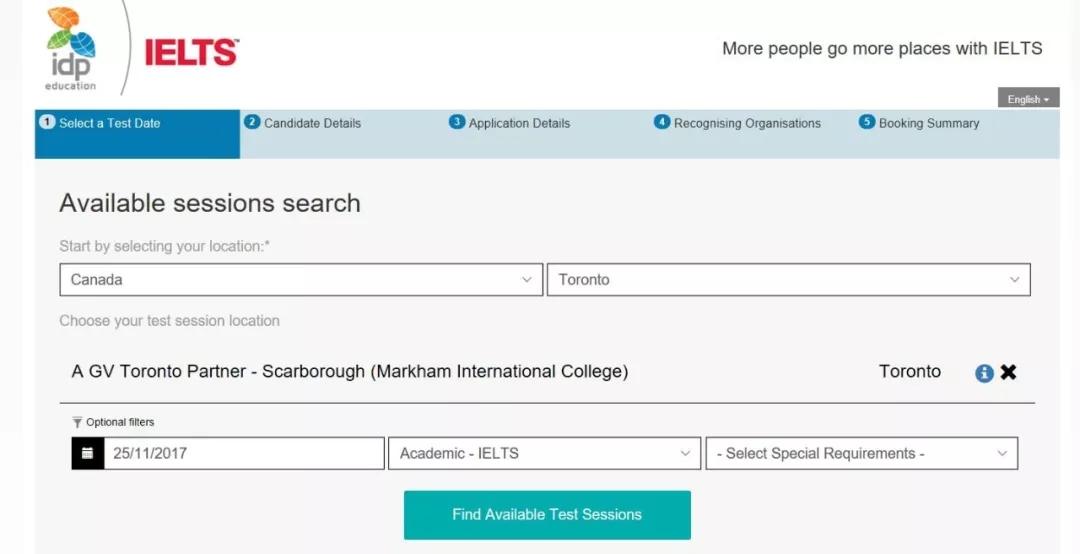The height and width of the screenshot is (554, 1080).
Task: Click step 5 number circle
Action: click(x=866, y=122)
